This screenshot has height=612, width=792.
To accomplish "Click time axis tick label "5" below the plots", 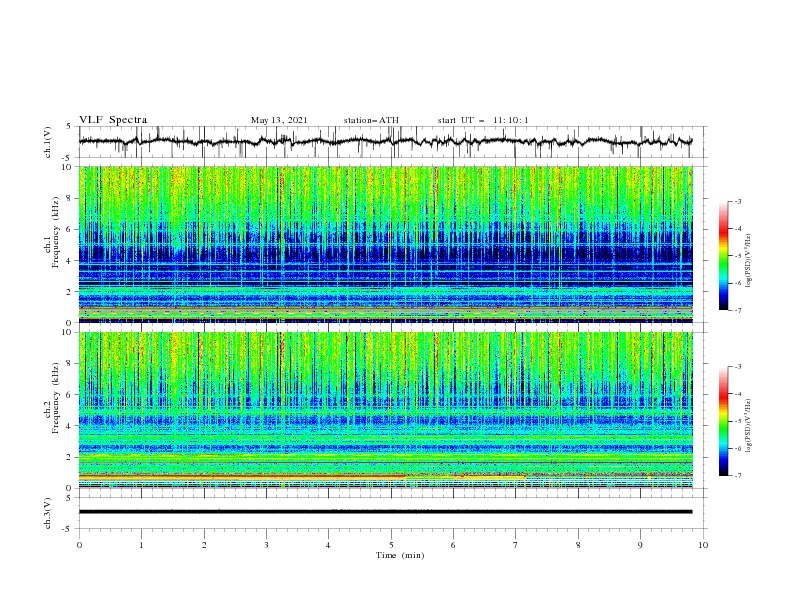I will [x=391, y=545].
